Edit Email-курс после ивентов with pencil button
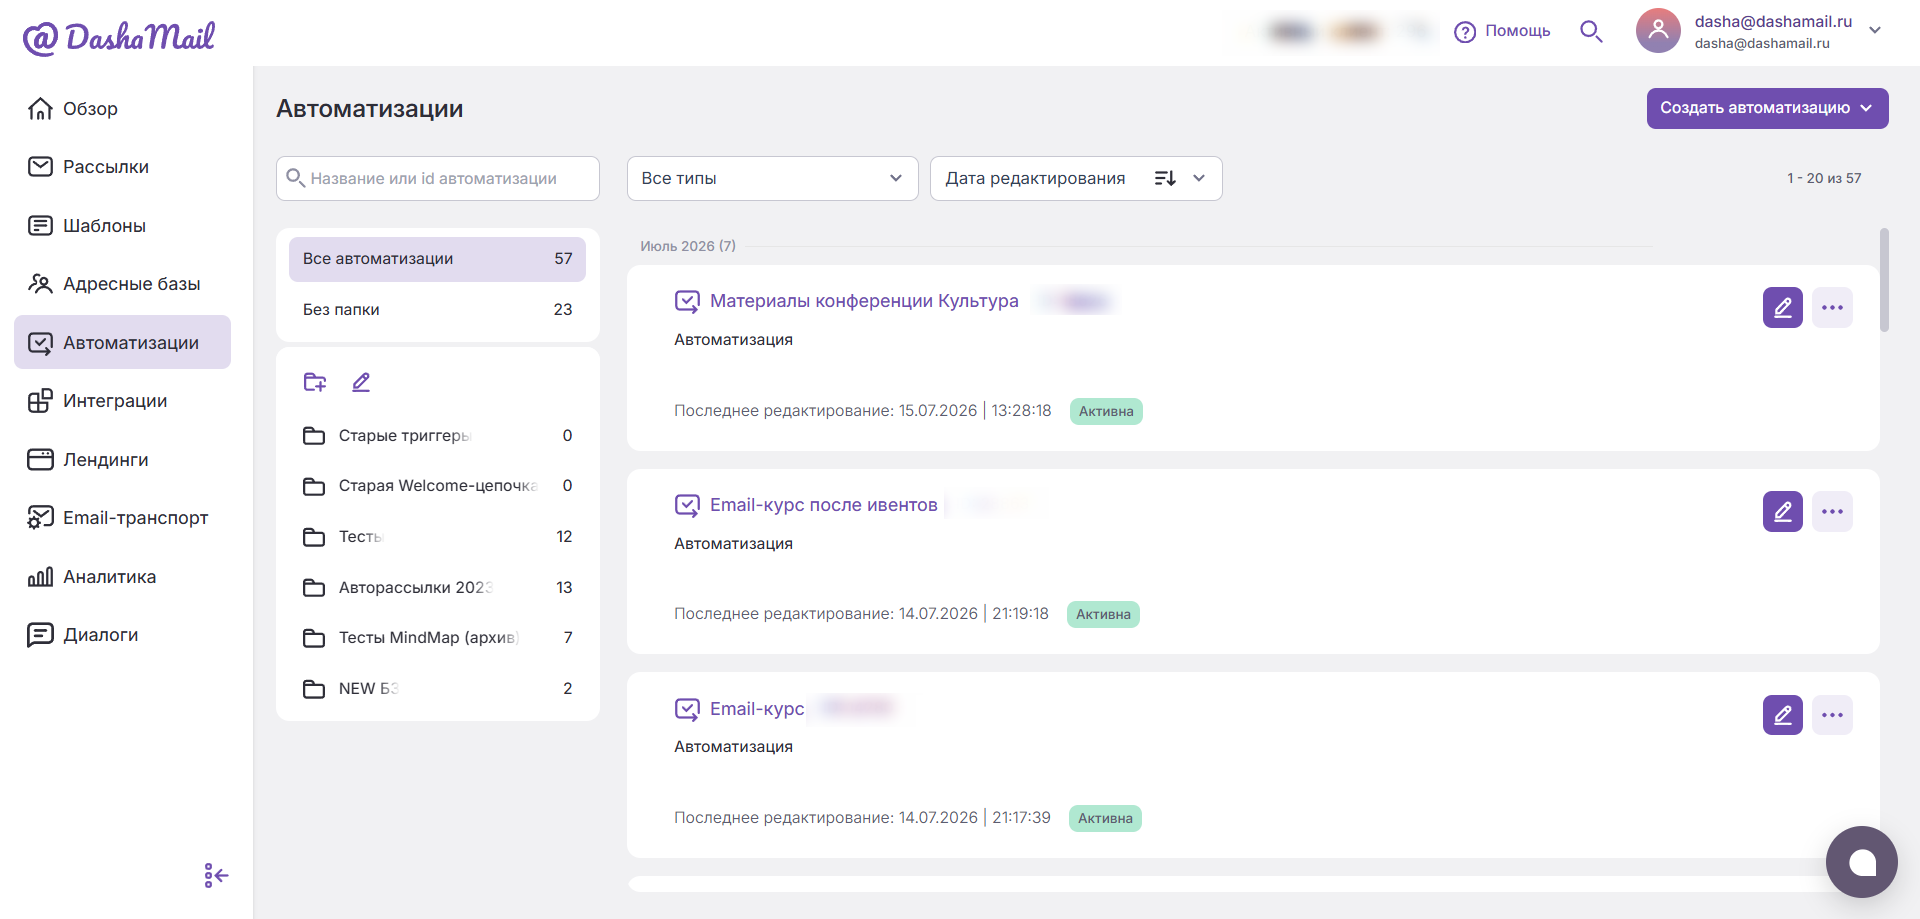 pos(1782,512)
